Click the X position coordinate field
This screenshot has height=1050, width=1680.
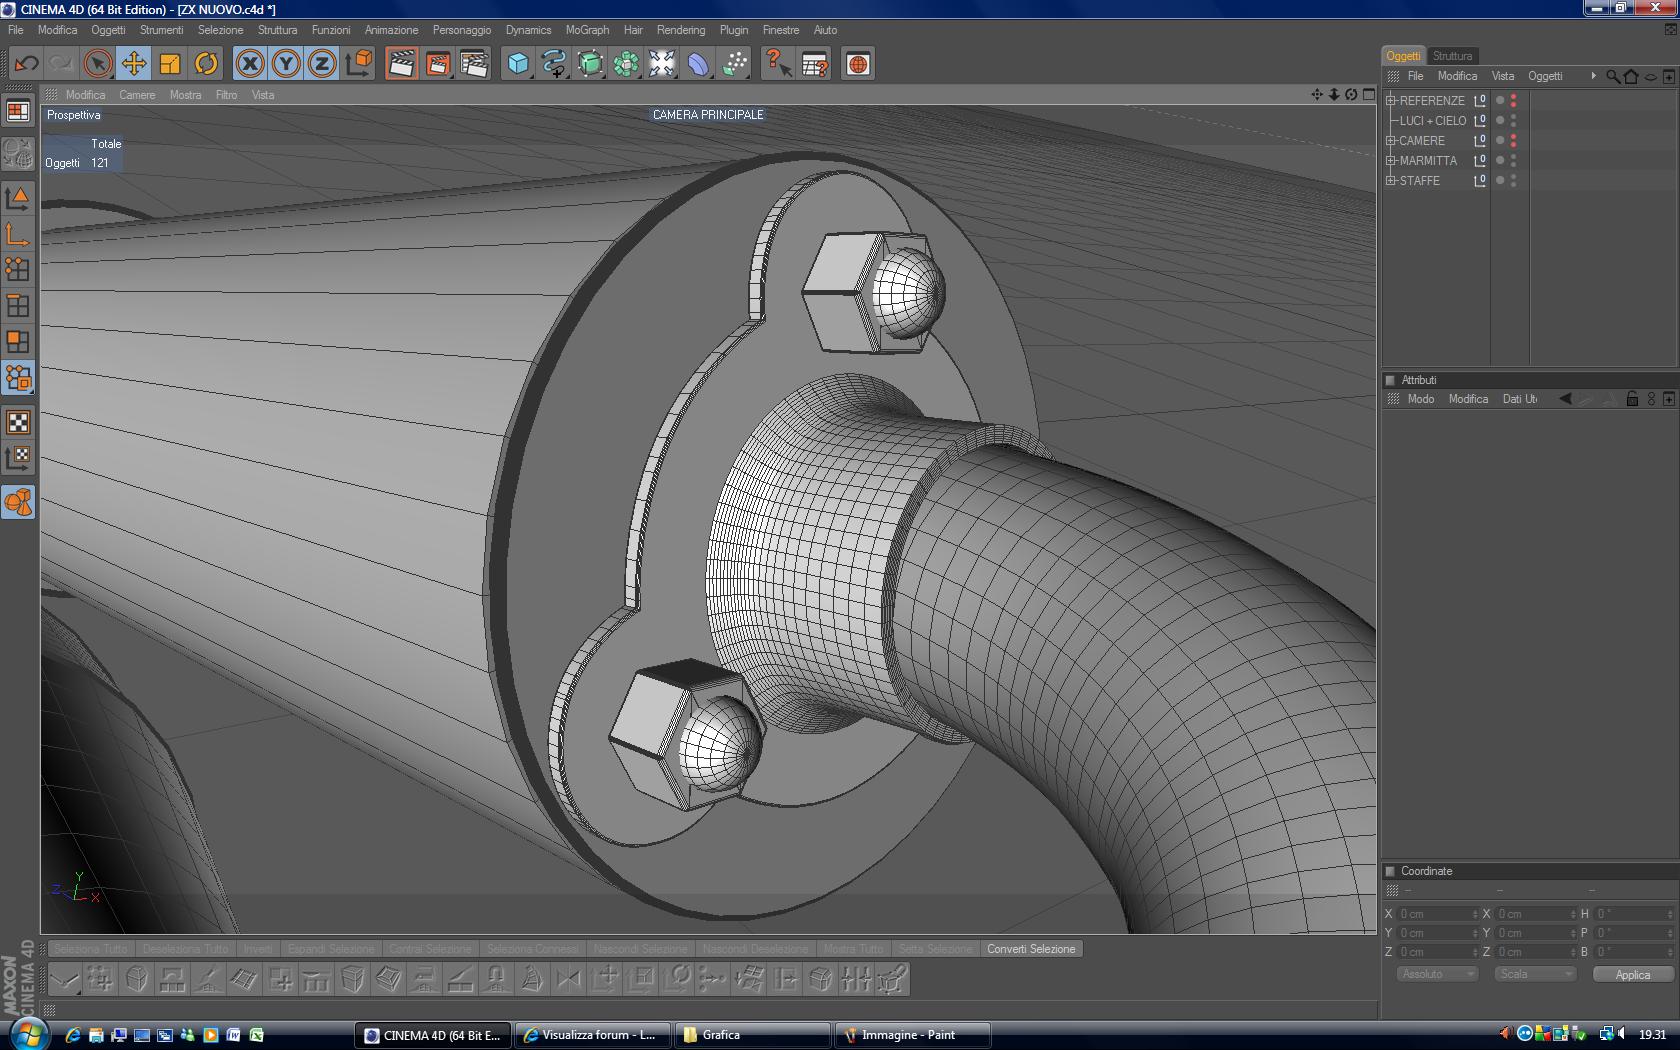point(1436,914)
